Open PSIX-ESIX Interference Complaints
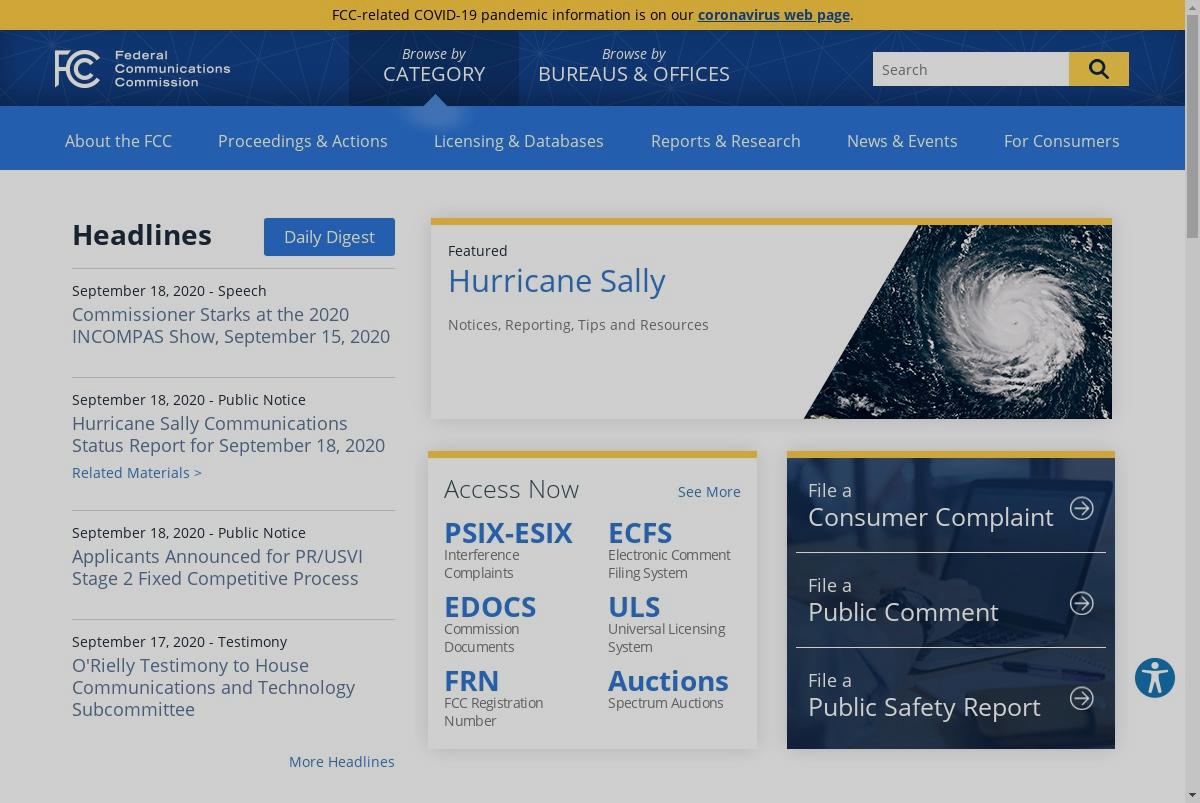 508,549
